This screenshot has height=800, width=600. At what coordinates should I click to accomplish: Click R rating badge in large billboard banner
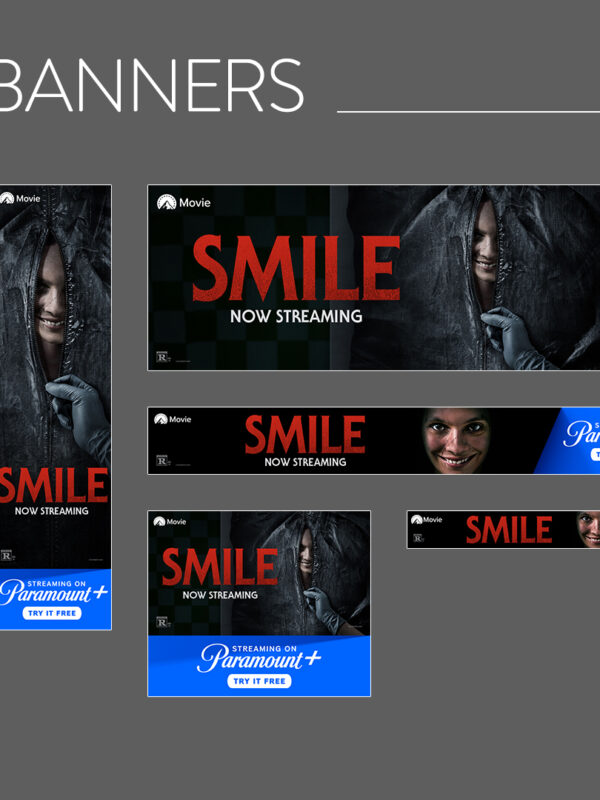pos(162,357)
